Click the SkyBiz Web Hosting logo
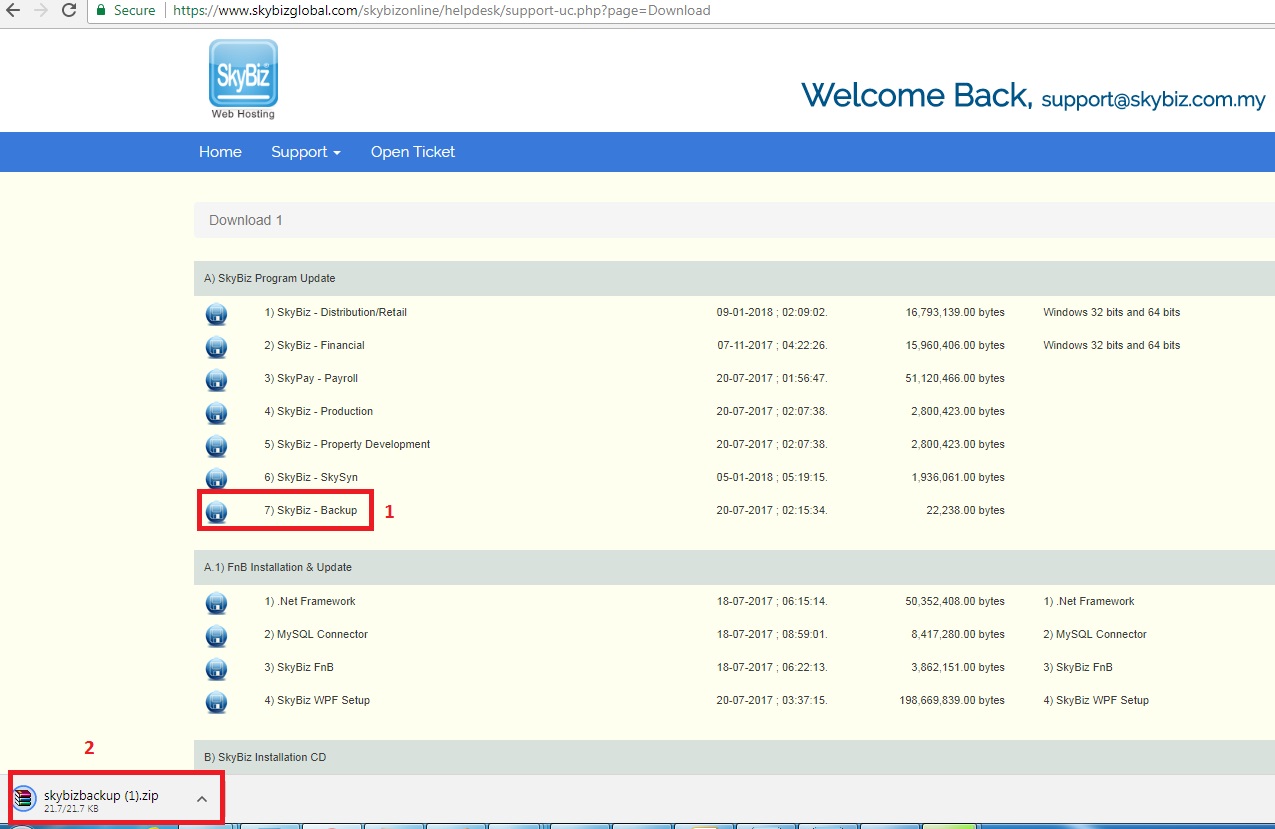 click(243, 78)
